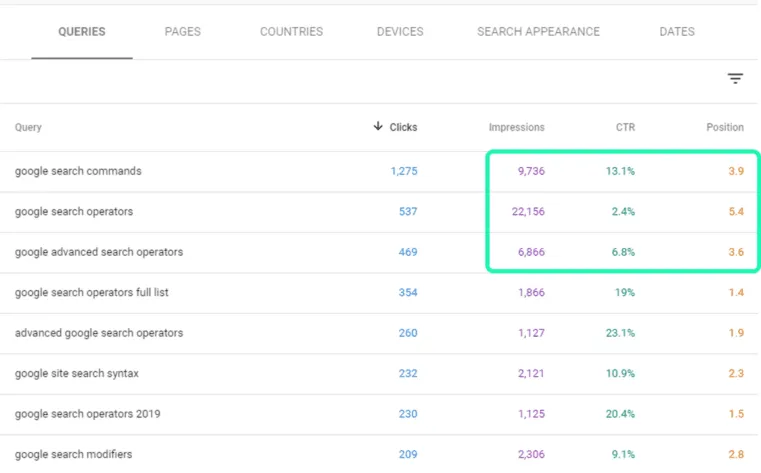Switch to the Pages tab

point(182,32)
